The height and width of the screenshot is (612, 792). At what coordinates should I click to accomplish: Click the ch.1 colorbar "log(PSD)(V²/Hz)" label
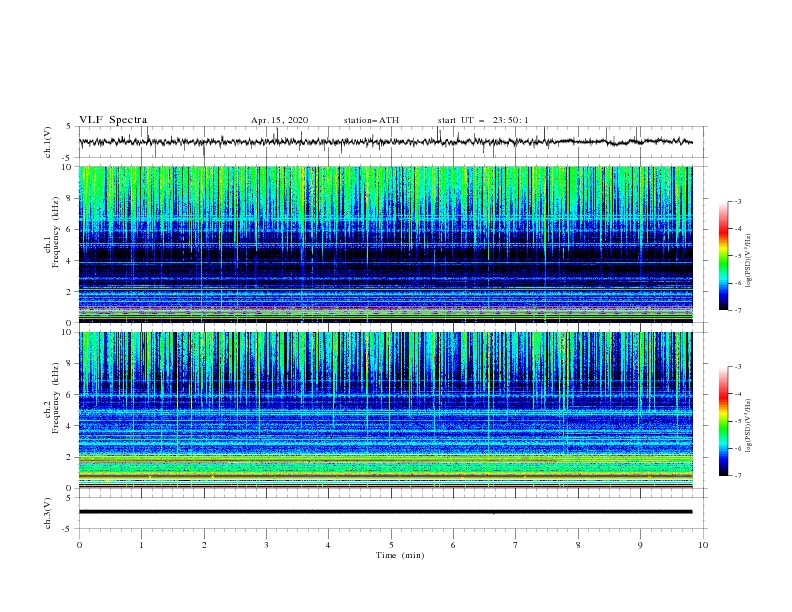pos(748,261)
